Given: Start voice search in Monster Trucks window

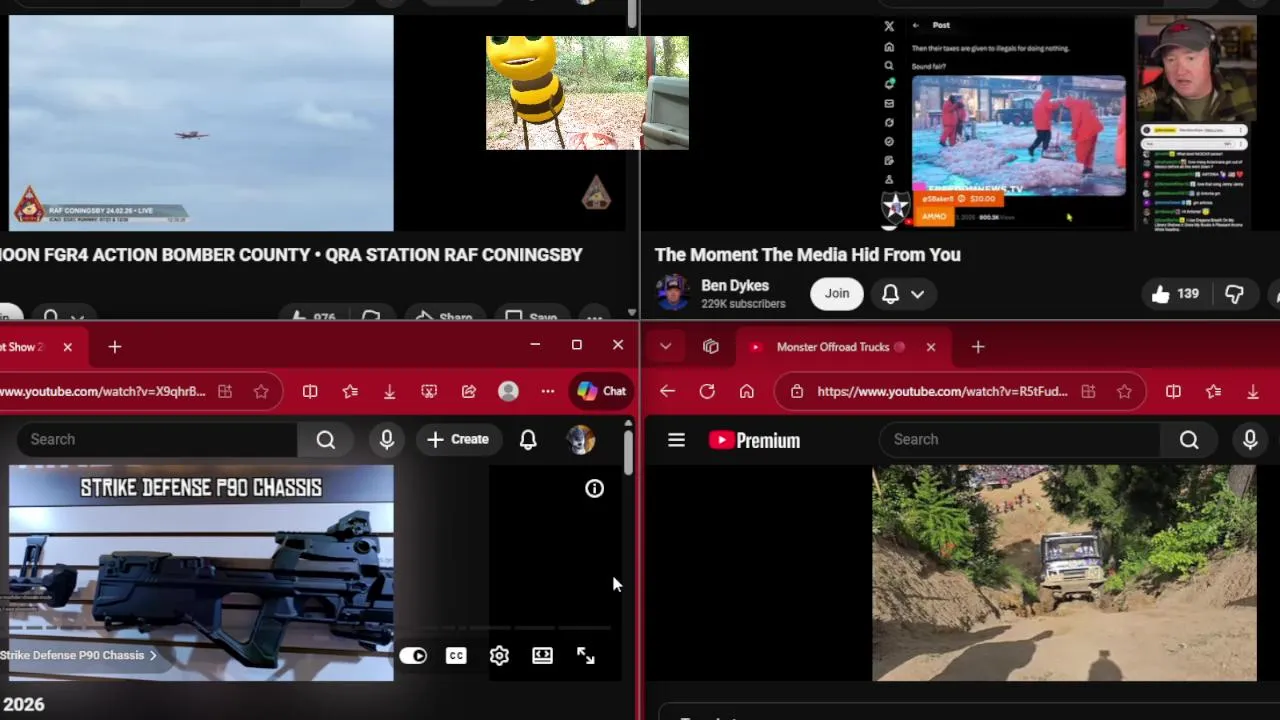Looking at the screenshot, I should coord(1250,439).
